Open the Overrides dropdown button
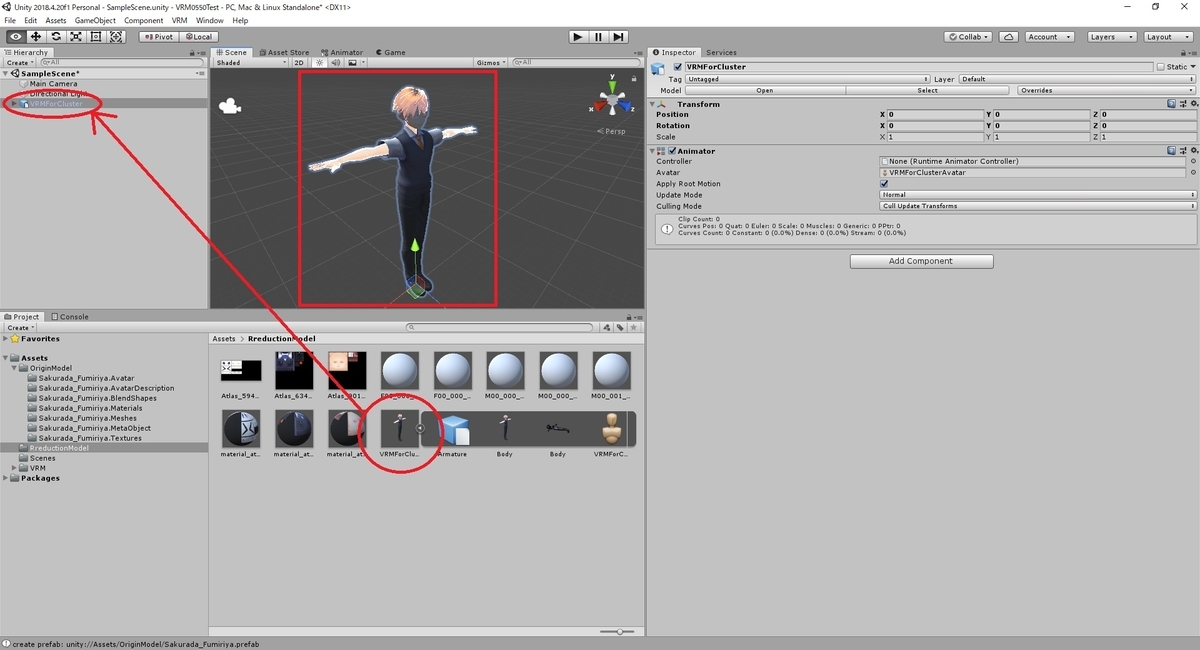 [x=1105, y=90]
